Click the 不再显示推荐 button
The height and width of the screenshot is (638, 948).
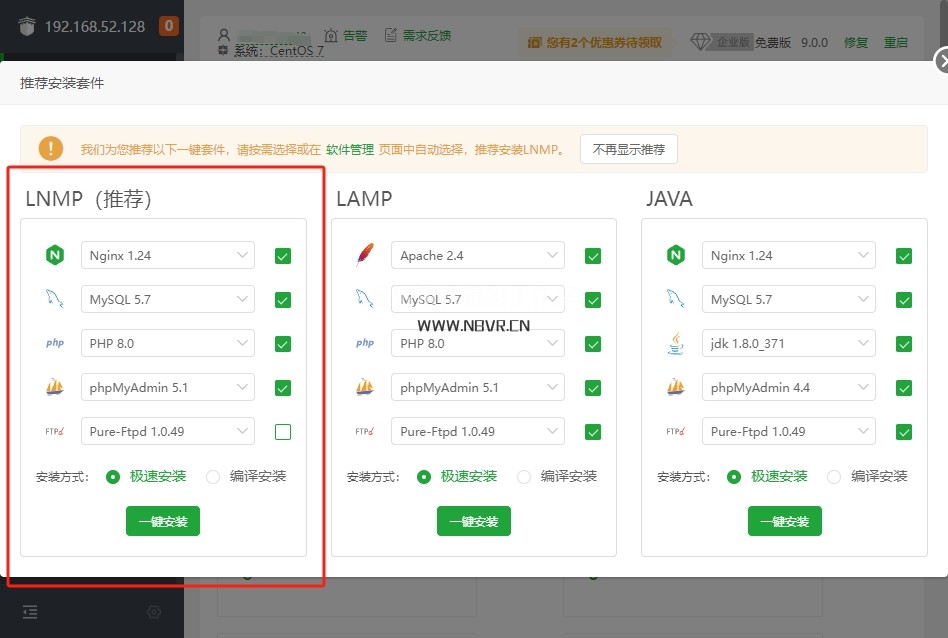[x=629, y=150]
